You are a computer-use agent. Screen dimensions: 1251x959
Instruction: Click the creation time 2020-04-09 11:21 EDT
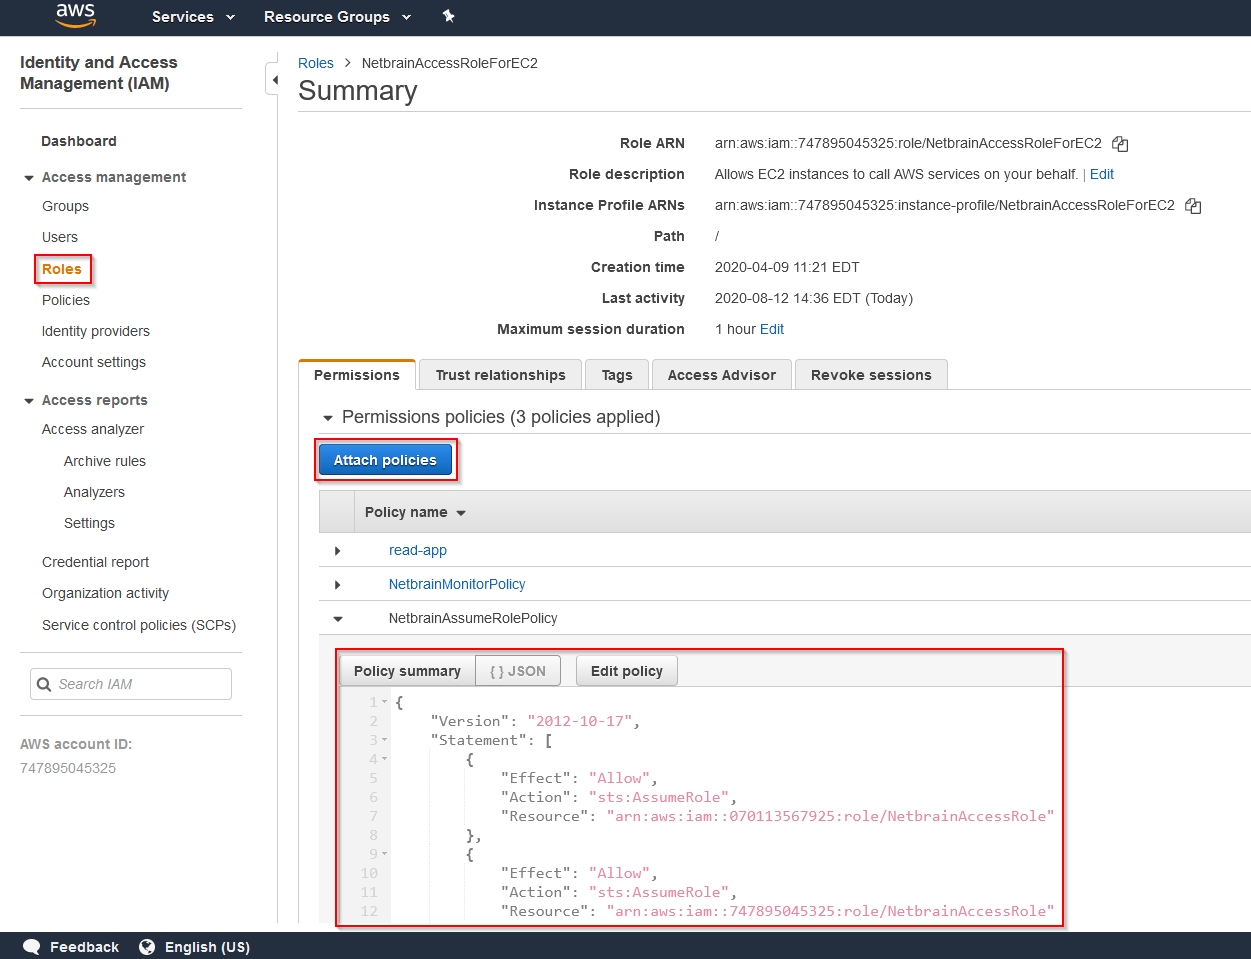click(x=787, y=267)
